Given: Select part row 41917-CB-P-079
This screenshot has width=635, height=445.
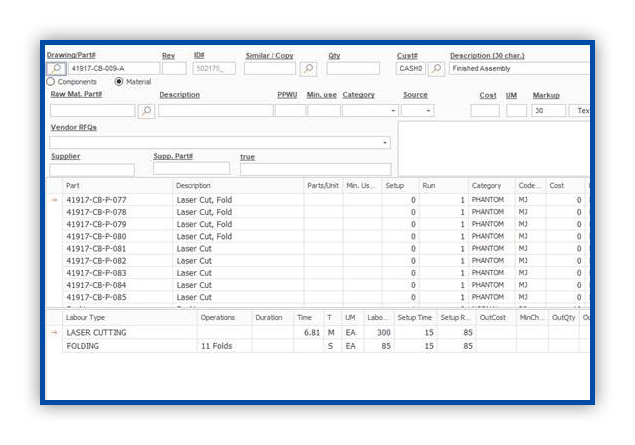Looking at the screenshot, I should point(318,224).
